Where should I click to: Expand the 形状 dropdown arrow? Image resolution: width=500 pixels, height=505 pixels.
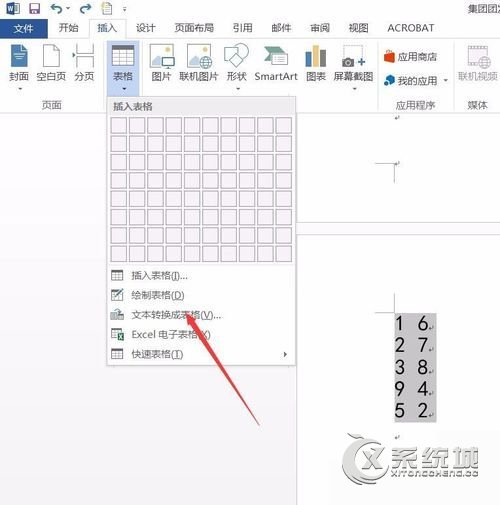(238, 89)
